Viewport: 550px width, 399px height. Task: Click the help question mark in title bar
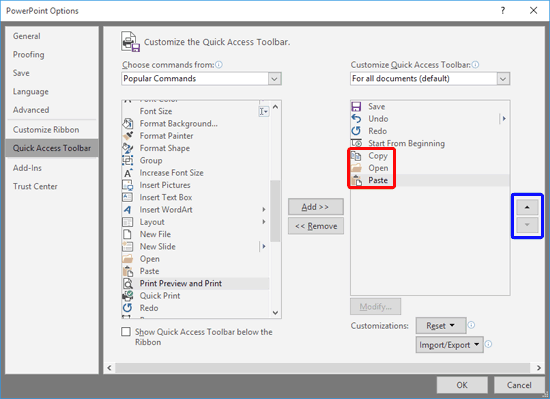(503, 11)
